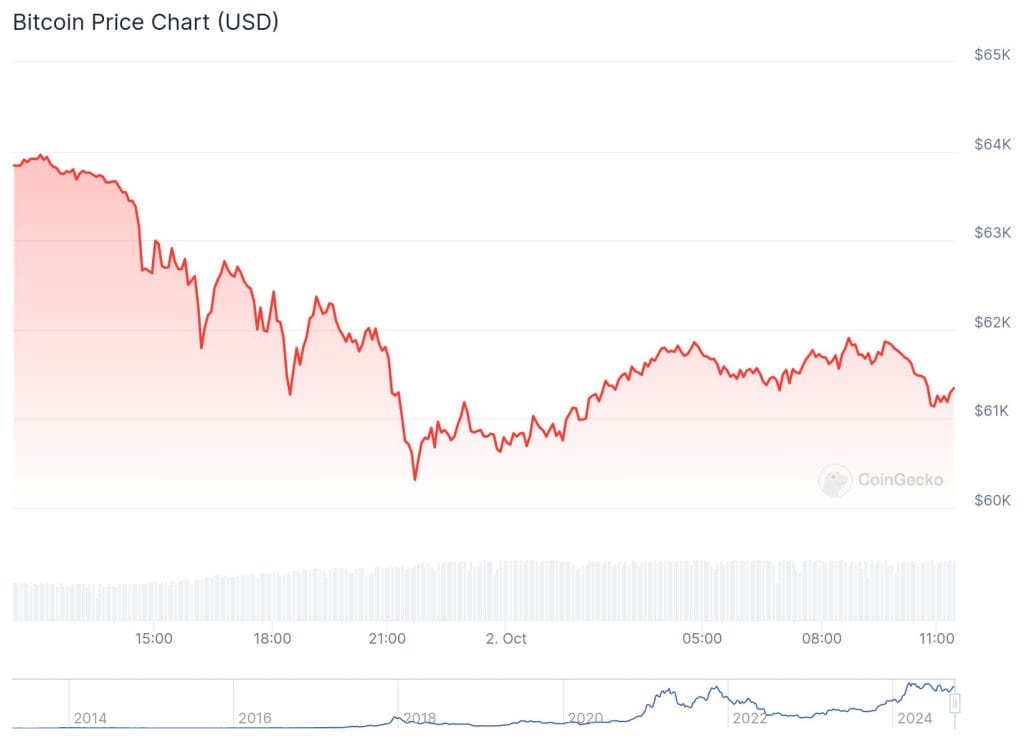Screen dimensions: 1024x747
Task: Click the 11:00 time axis label
Action: click(x=936, y=638)
